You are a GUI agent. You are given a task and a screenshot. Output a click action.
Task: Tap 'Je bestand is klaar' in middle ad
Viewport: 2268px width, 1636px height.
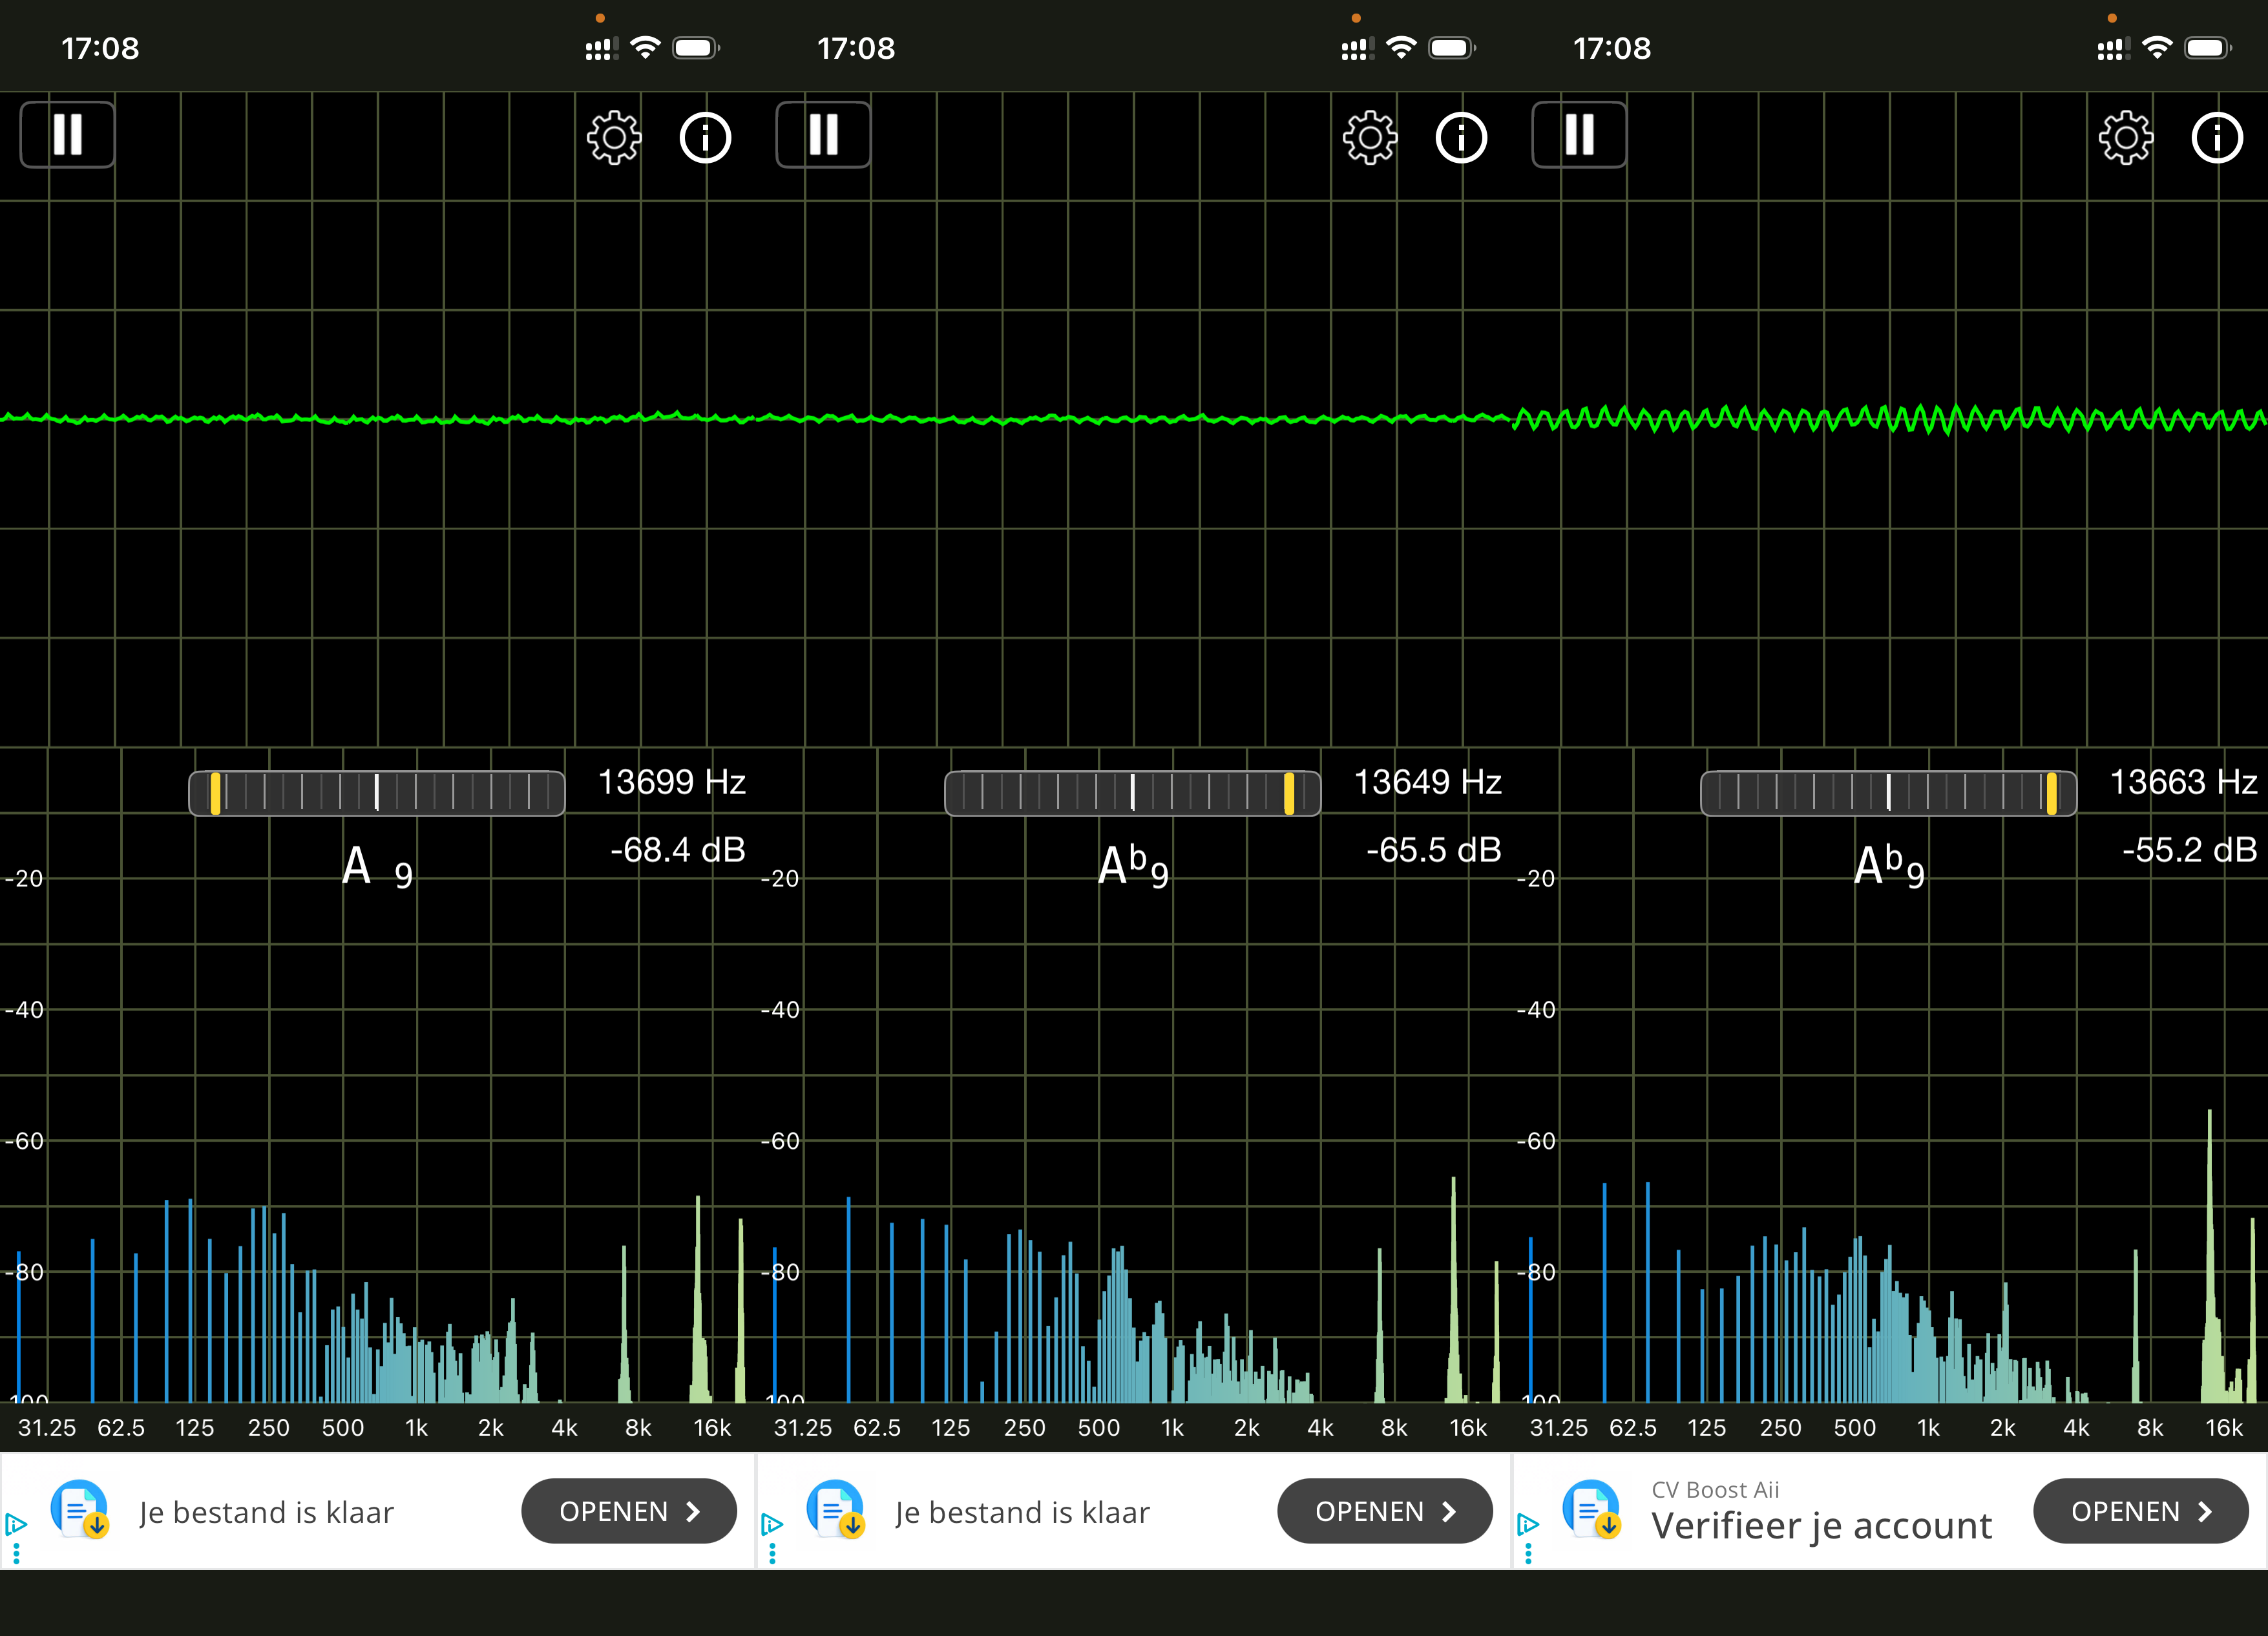coord(1023,1512)
